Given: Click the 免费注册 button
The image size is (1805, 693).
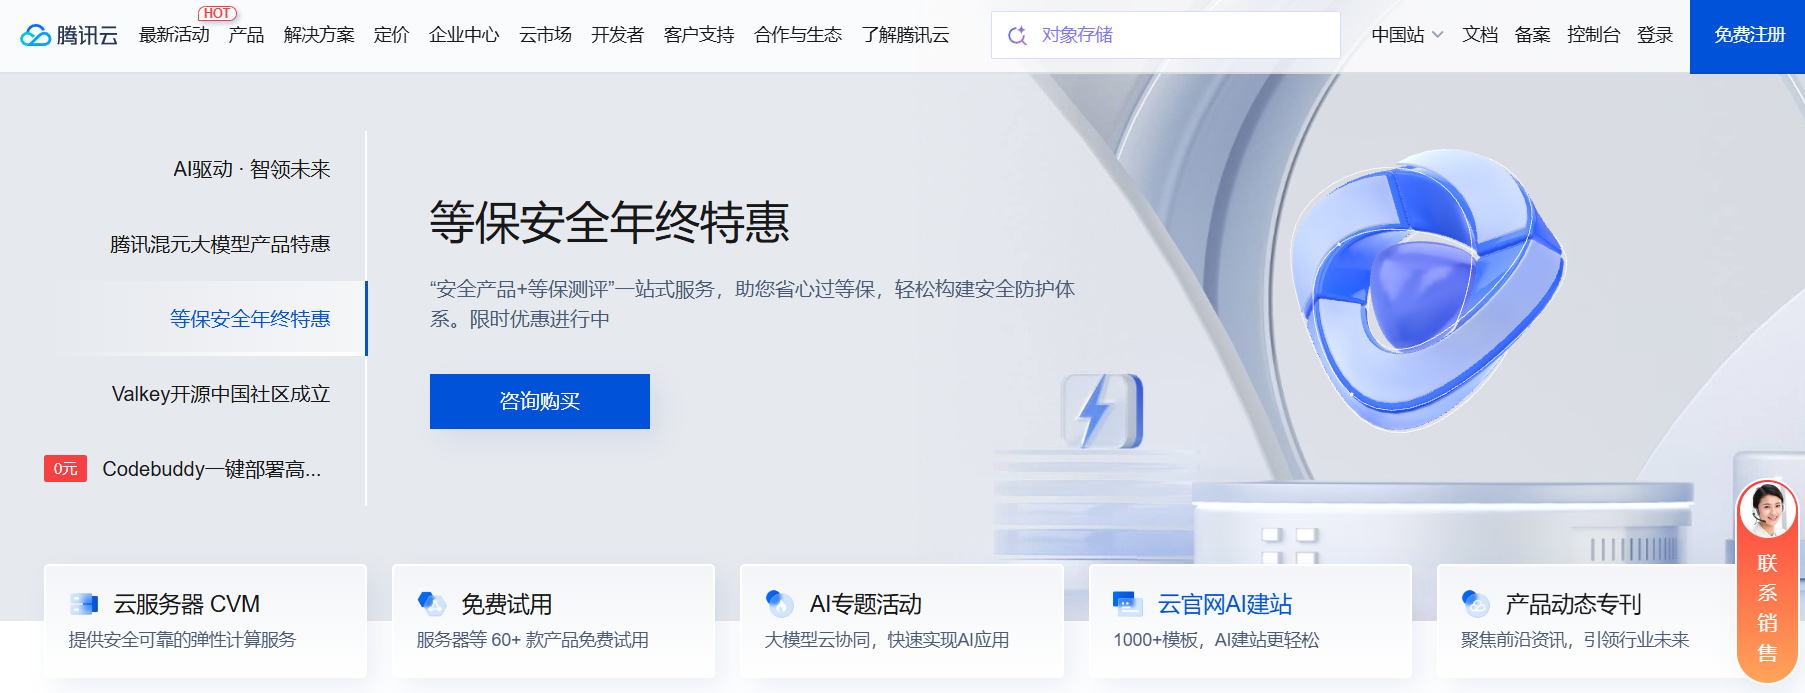Looking at the screenshot, I should pos(1748,36).
